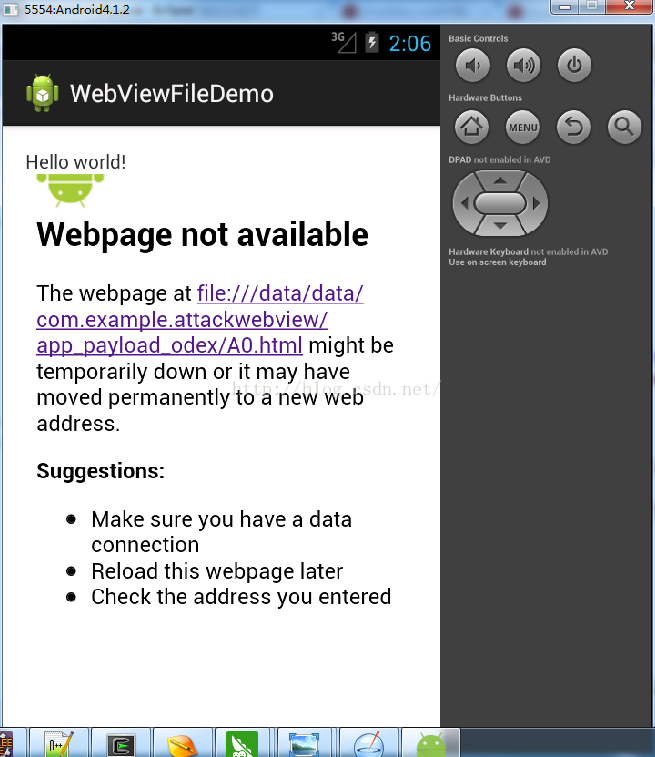The image size is (655, 757).
Task: Open the green bean app in taskbar
Action: click(x=242, y=744)
